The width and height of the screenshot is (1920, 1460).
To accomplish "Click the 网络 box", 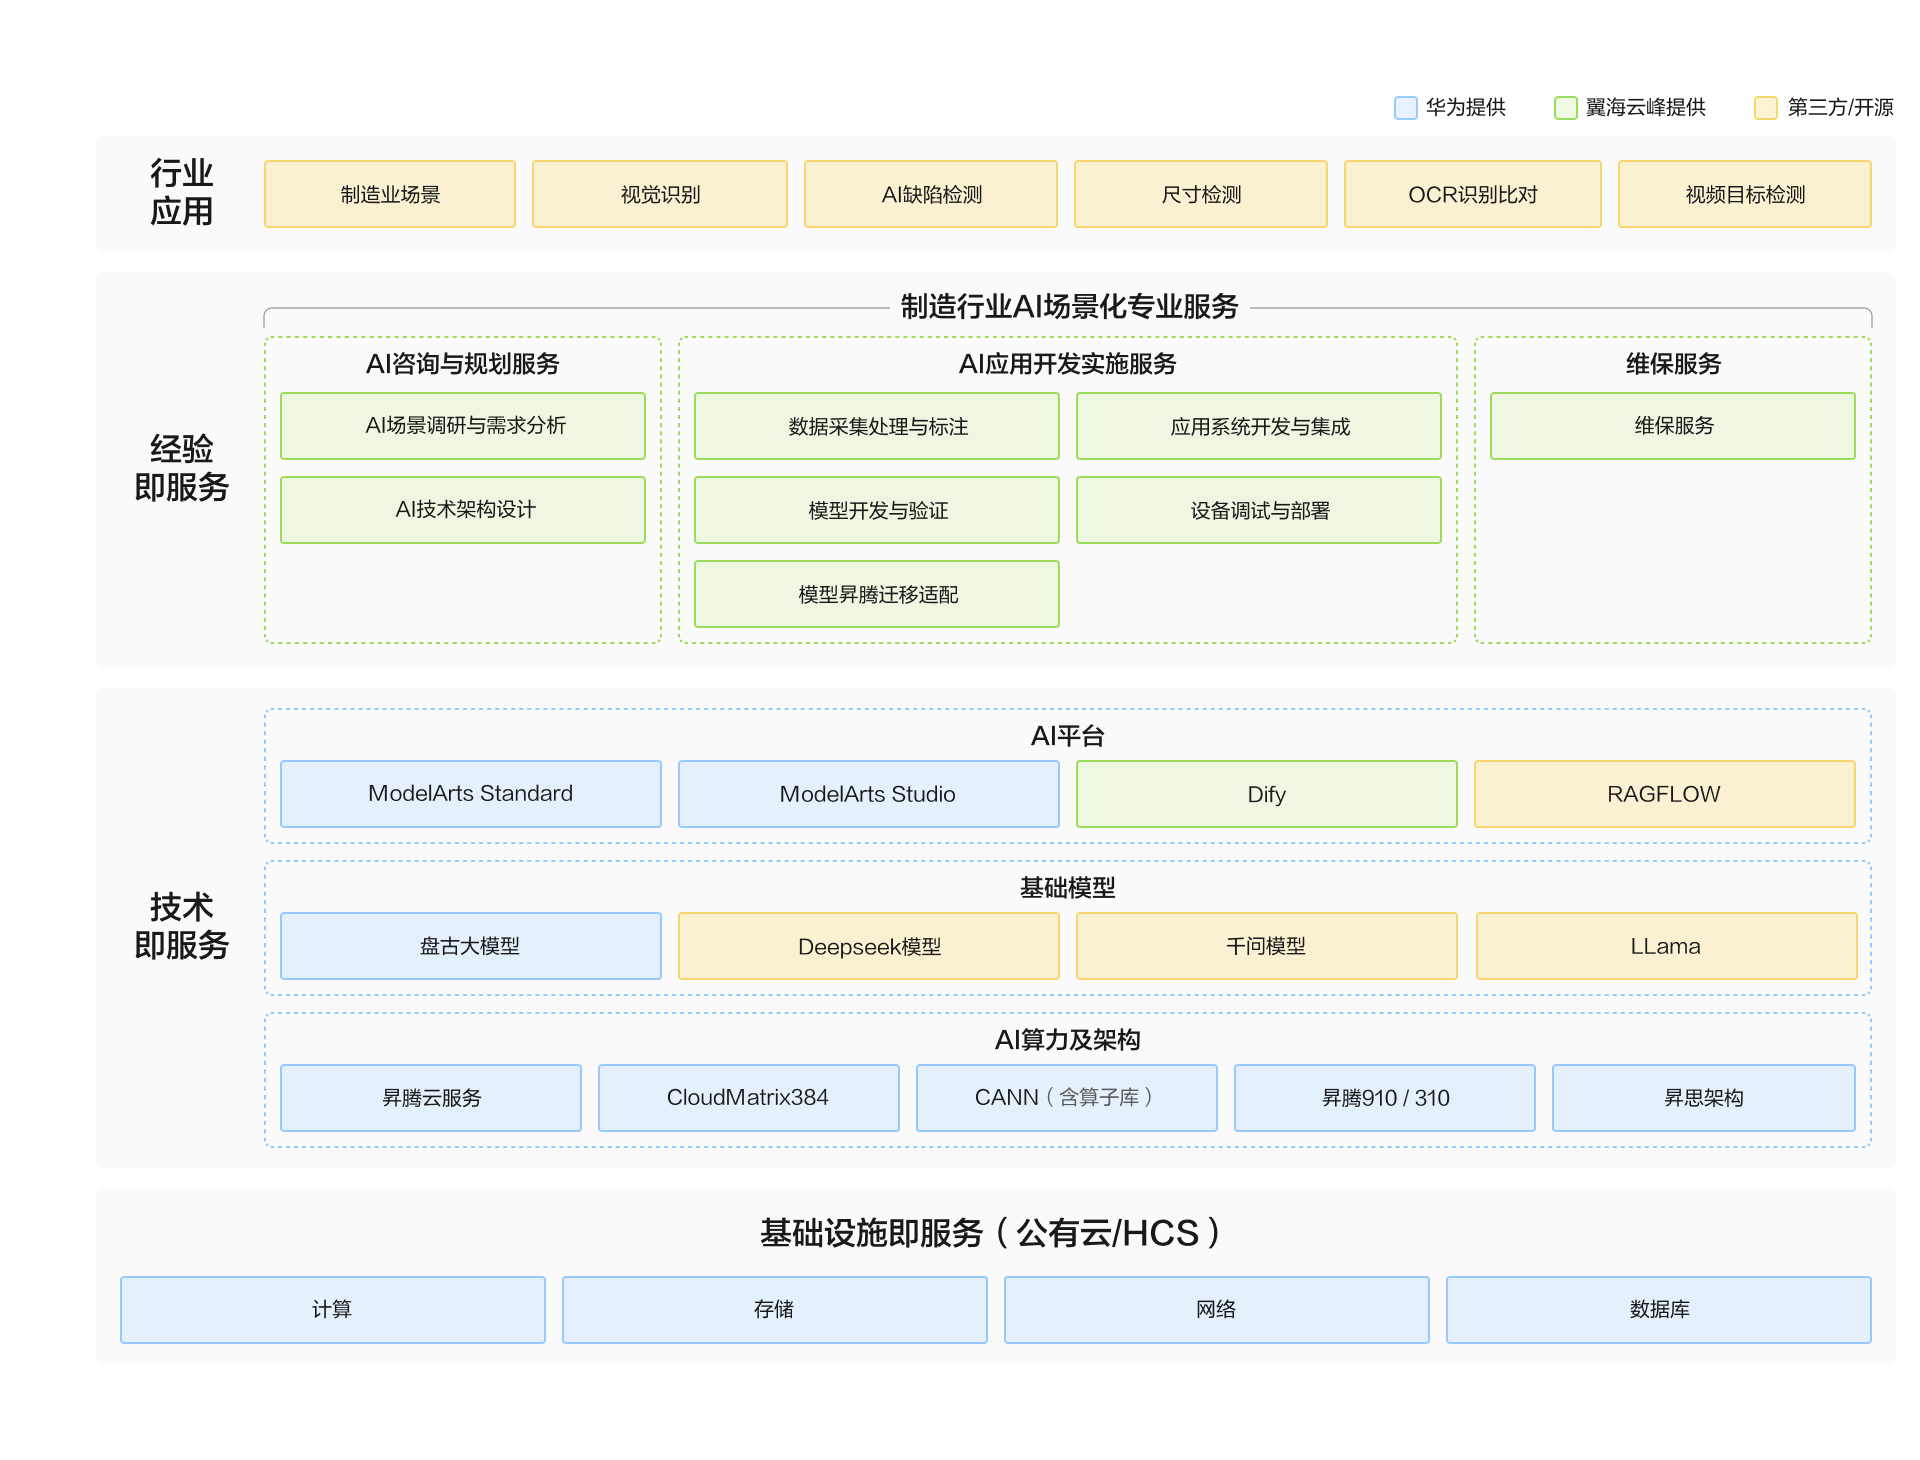I will (1217, 1310).
